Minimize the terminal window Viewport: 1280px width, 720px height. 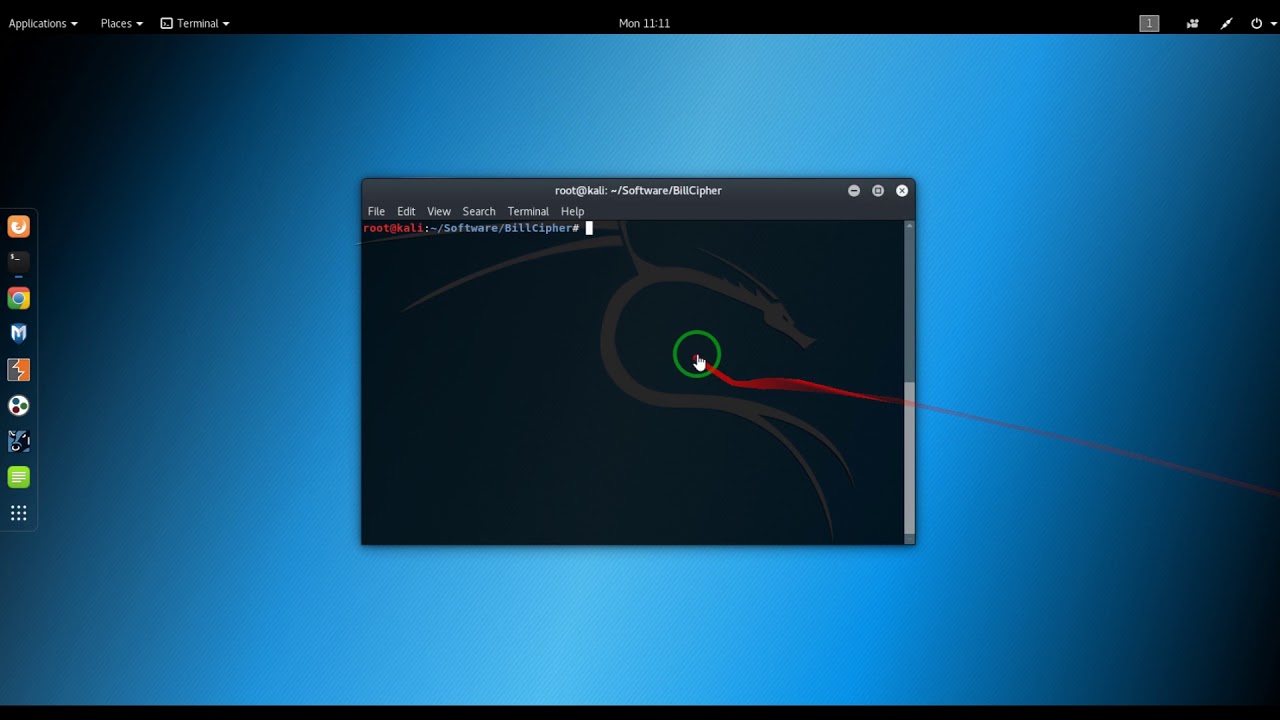(x=854, y=190)
